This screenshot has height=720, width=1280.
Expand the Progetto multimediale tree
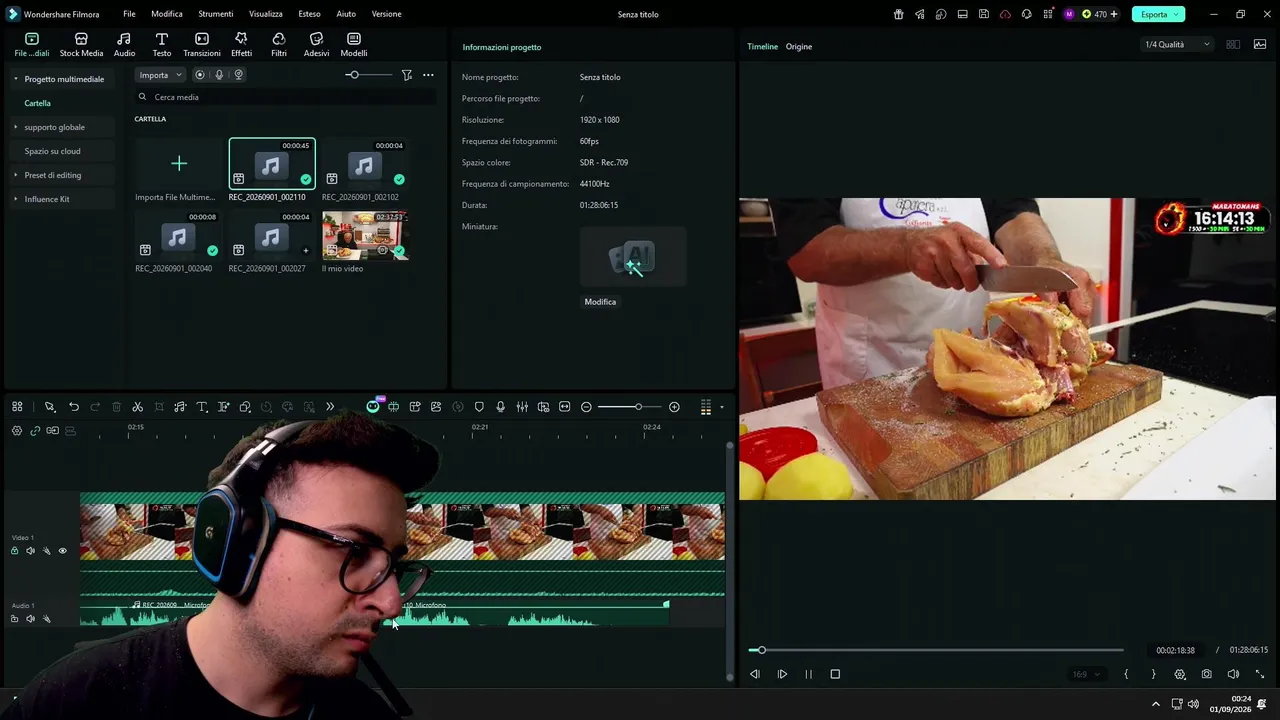15,79
